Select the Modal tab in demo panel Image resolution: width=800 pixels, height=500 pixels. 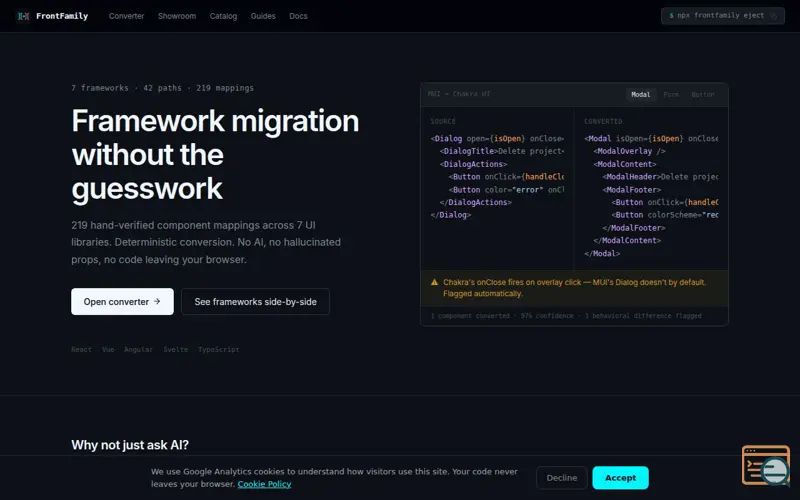pyautogui.click(x=640, y=94)
